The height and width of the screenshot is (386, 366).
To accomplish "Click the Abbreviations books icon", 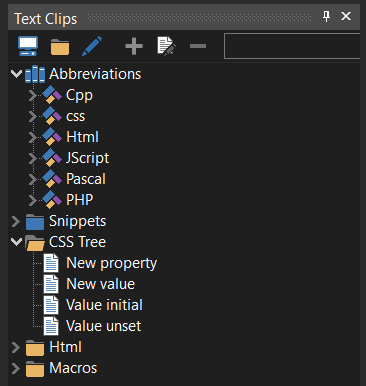I will 35,74.
